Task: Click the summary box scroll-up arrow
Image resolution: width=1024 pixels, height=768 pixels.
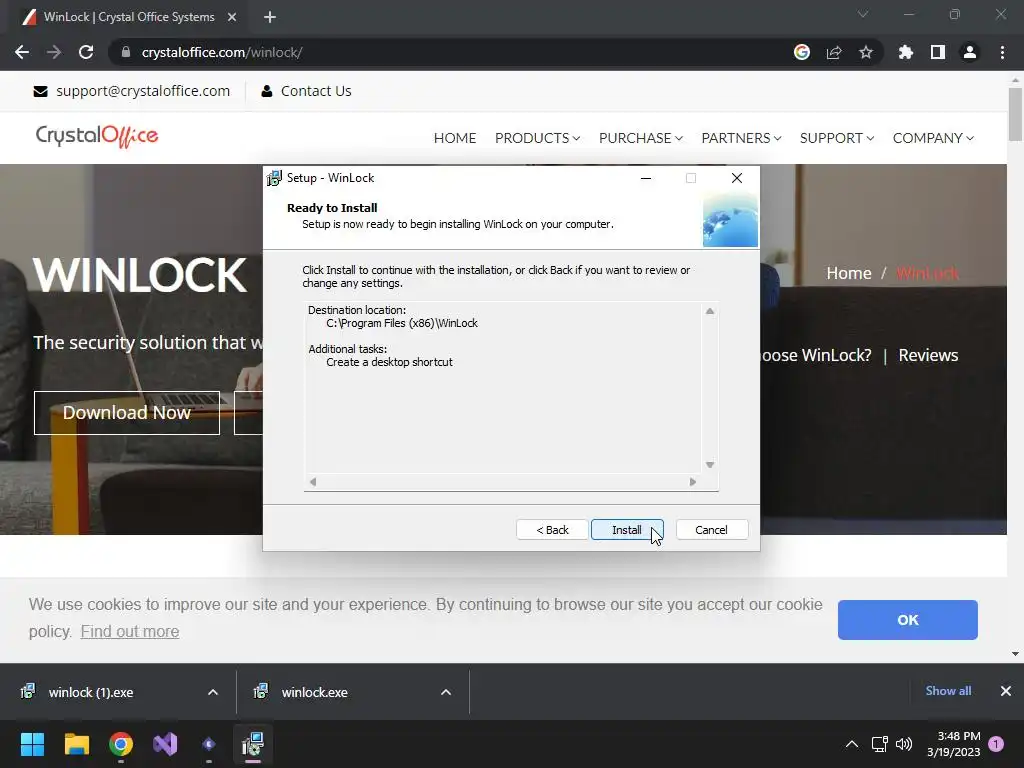Action: [x=710, y=311]
